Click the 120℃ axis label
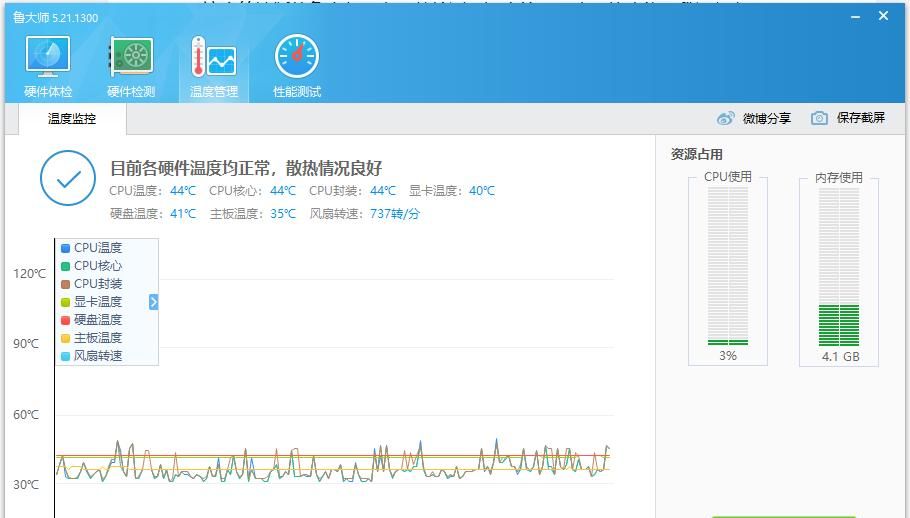Viewport: 910px width, 518px height. coord(30,274)
